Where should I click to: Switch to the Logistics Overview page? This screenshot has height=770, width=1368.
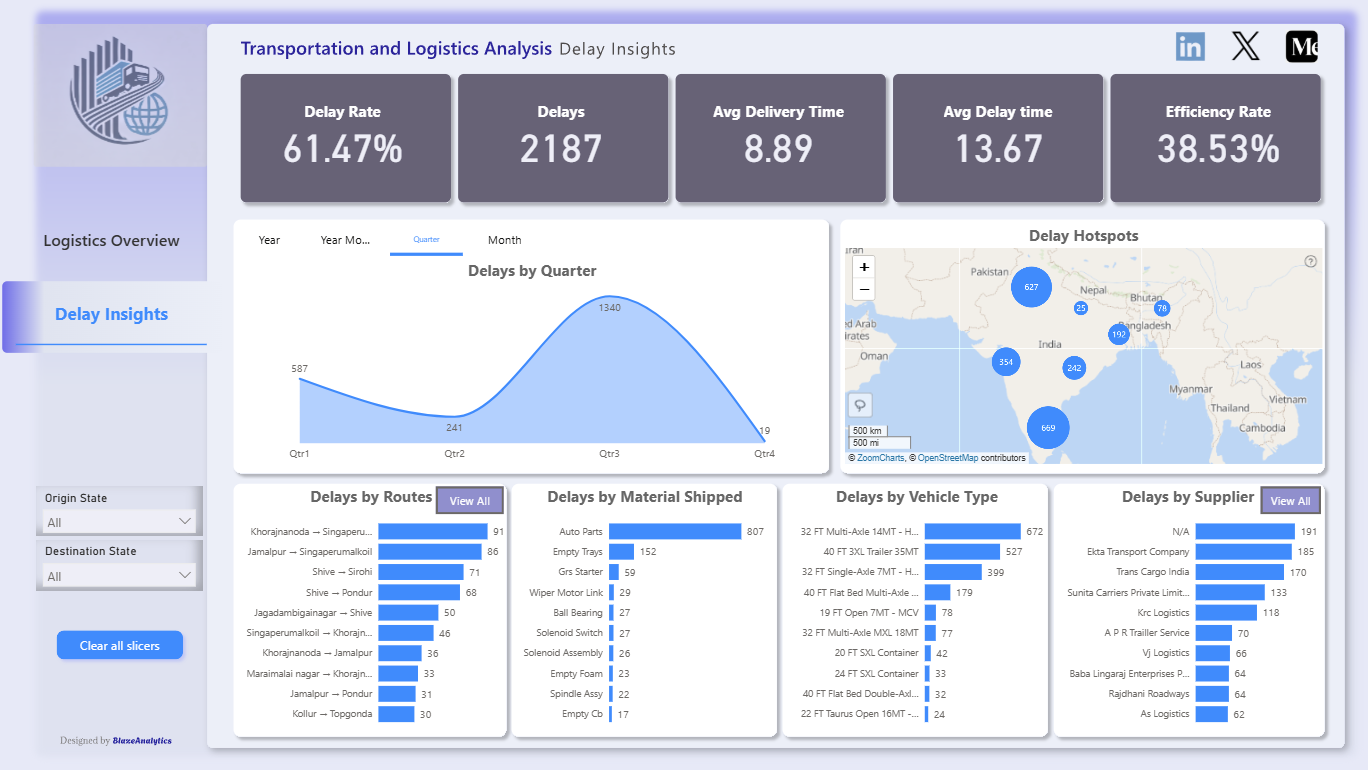coord(112,241)
